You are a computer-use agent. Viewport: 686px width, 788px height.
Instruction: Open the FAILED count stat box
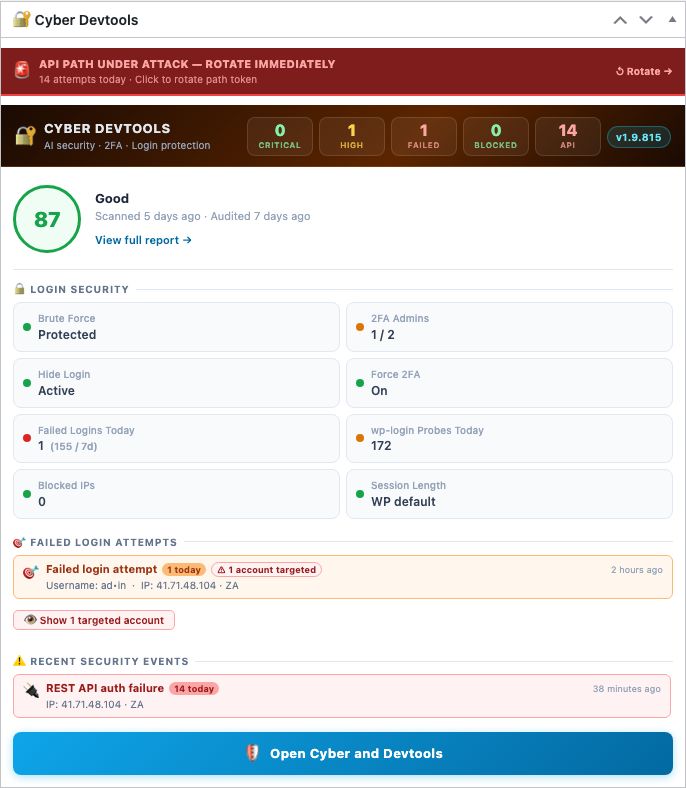(424, 136)
